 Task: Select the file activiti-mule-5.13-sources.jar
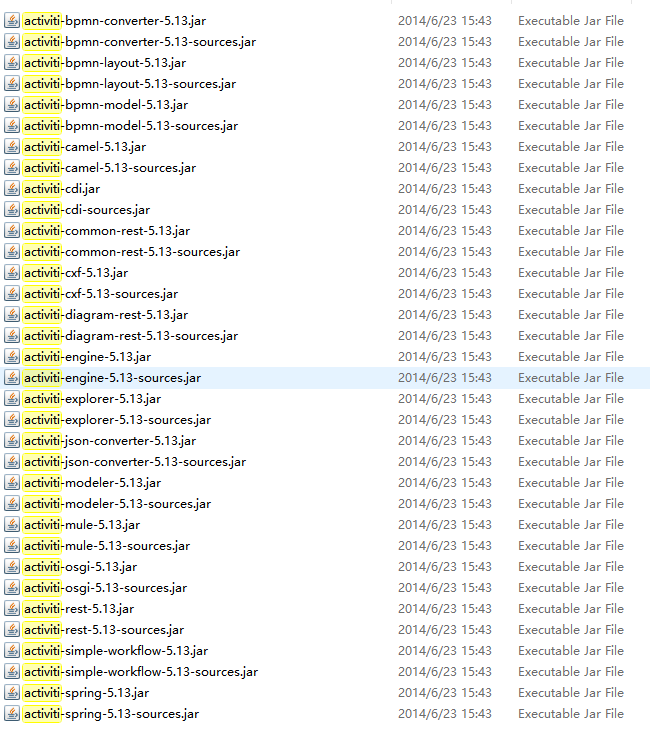click(x=107, y=546)
